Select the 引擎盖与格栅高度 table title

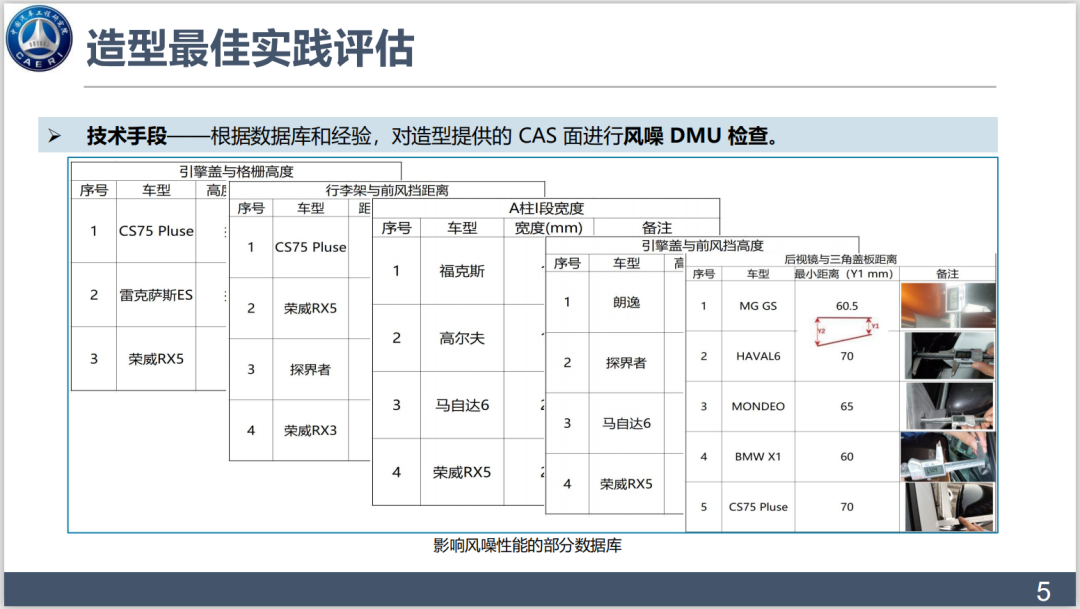(x=236, y=171)
